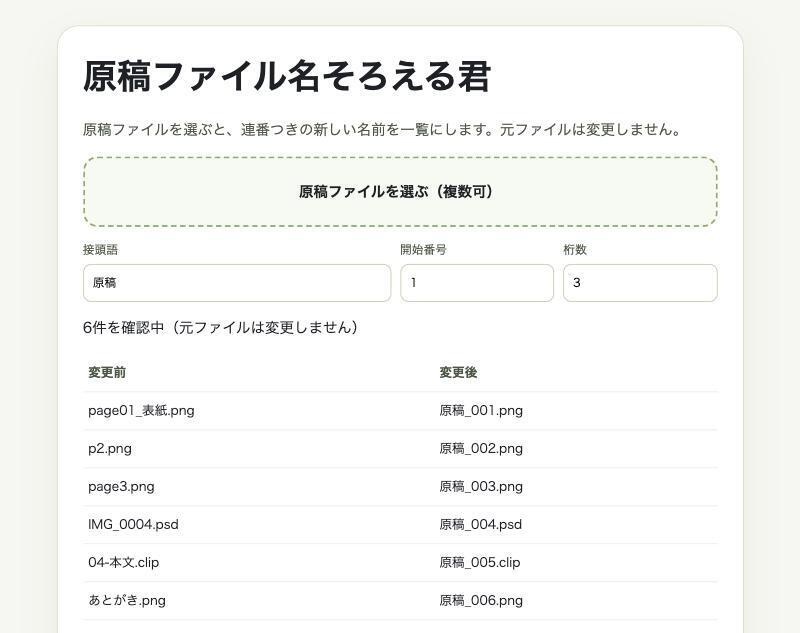
Task: Select the new name 原稿_005.clip
Action: [480, 563]
